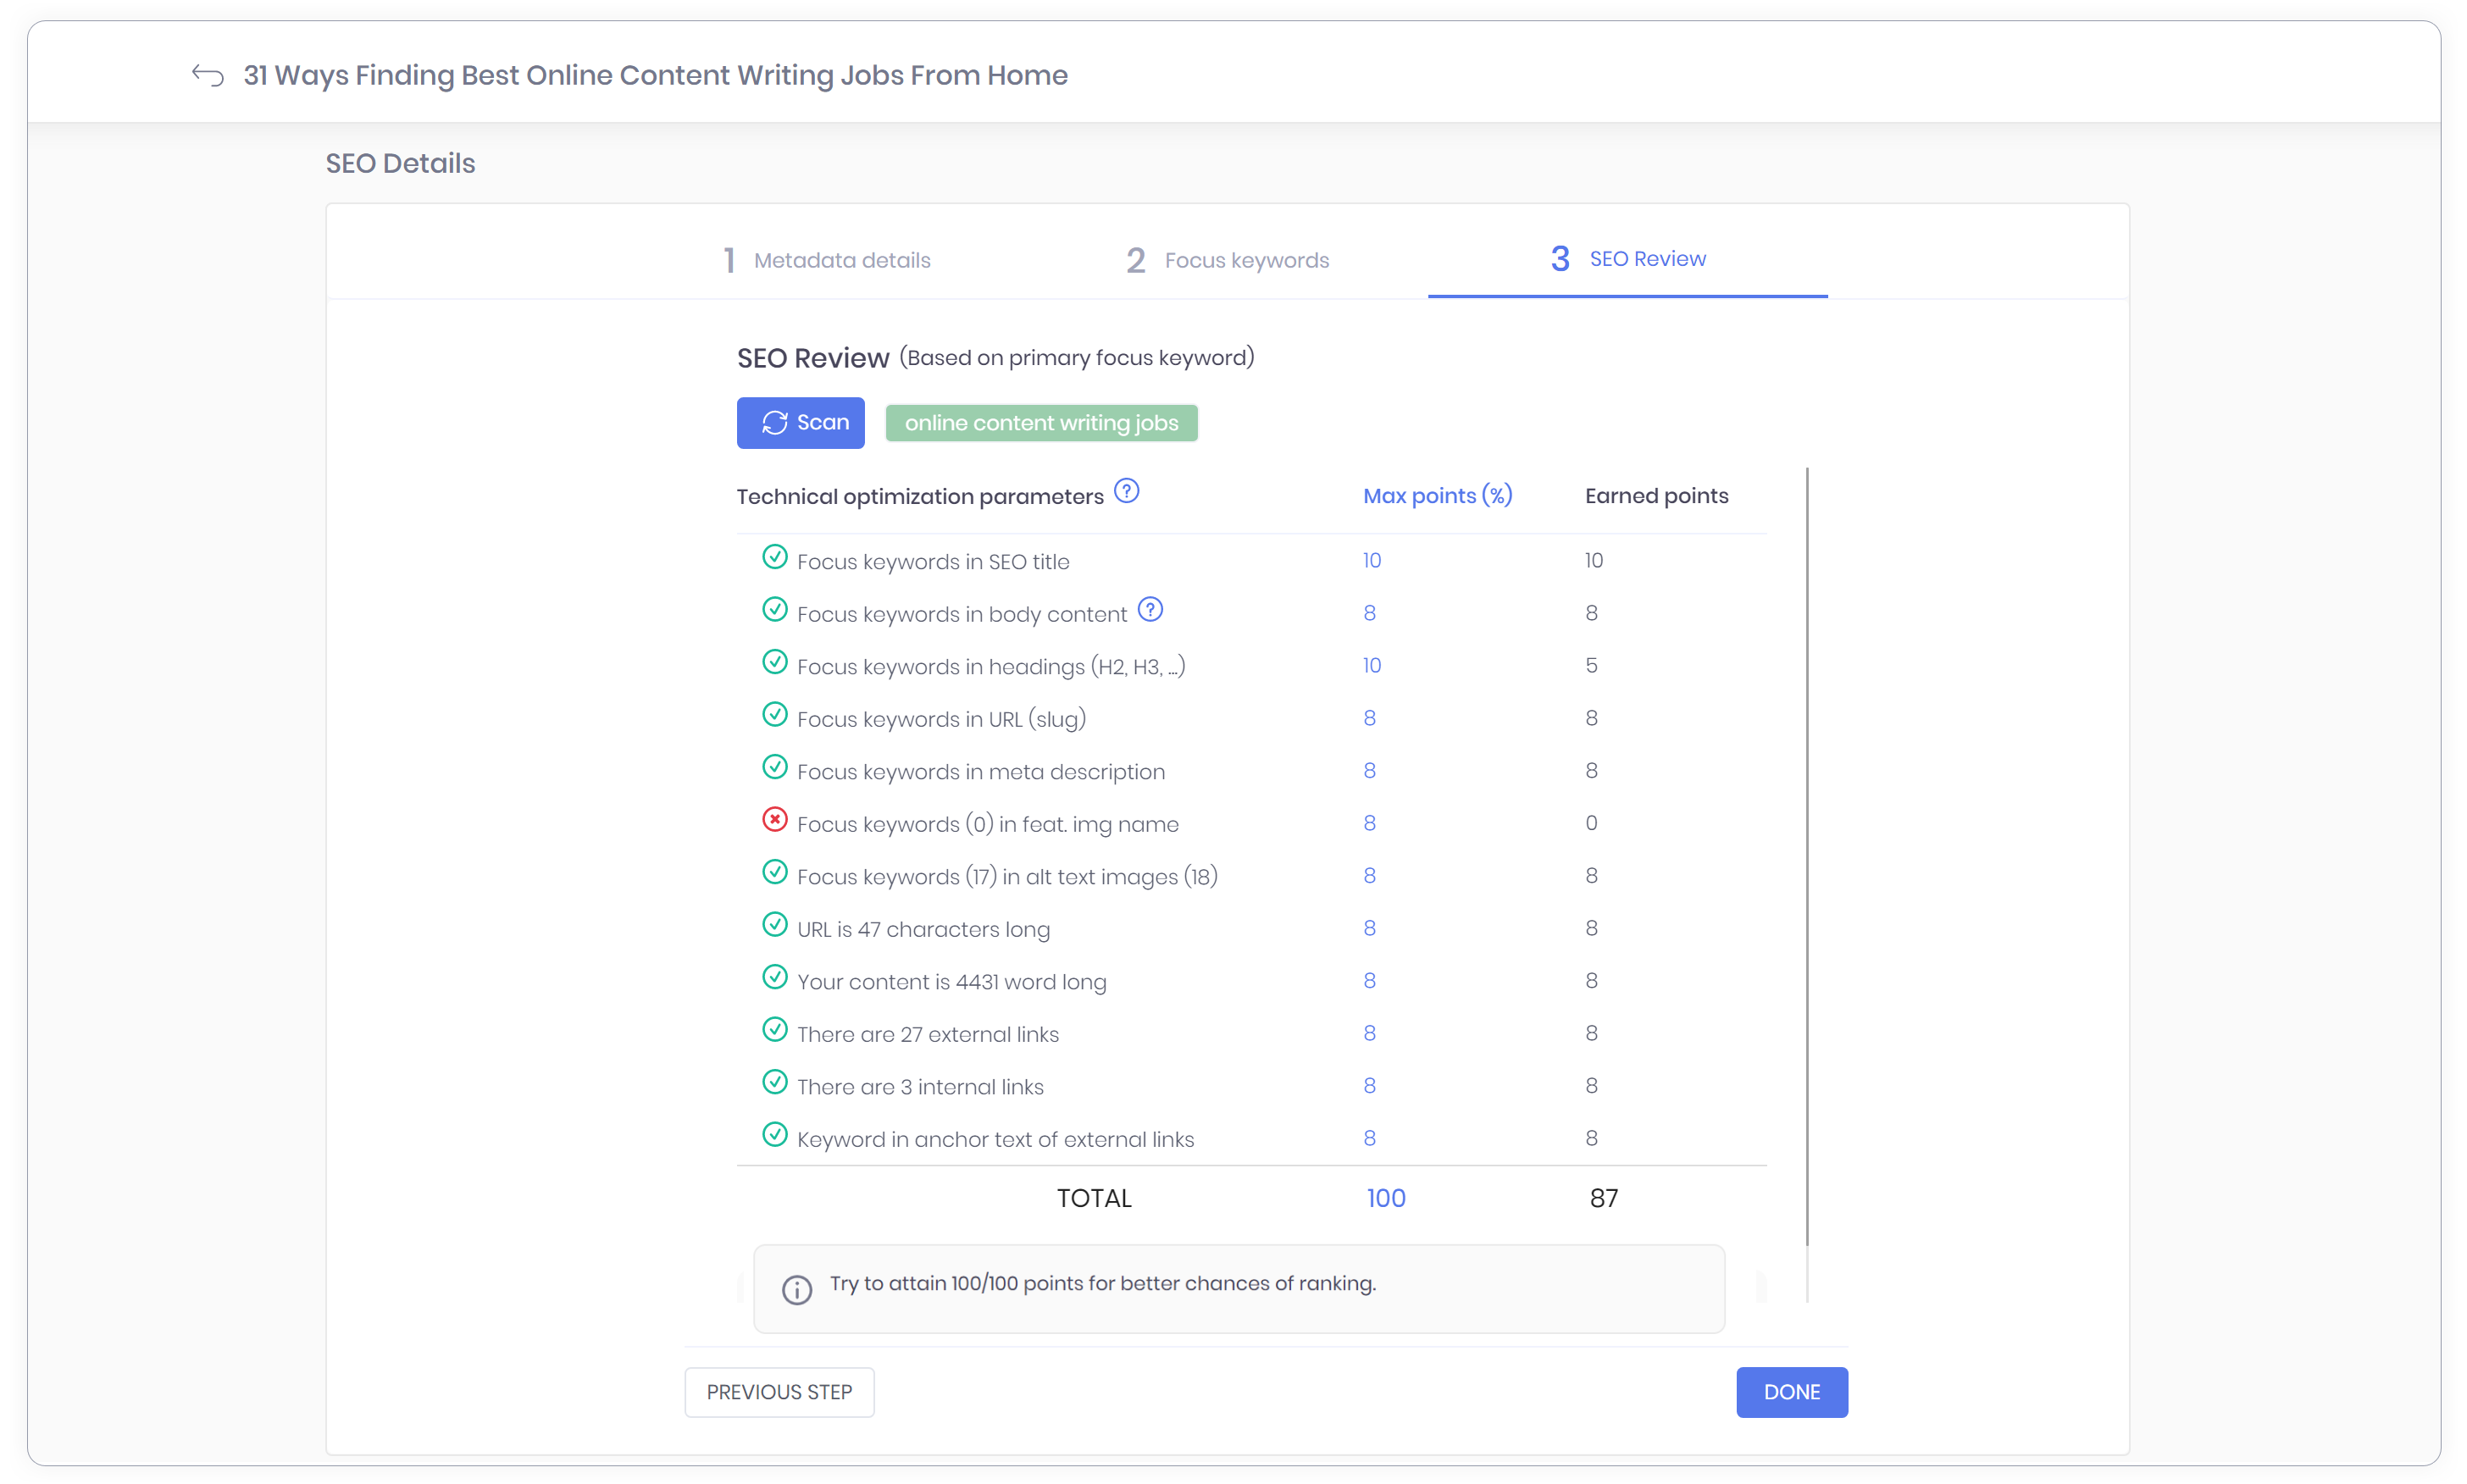Click check icon beside URL (slug) row

click(774, 715)
